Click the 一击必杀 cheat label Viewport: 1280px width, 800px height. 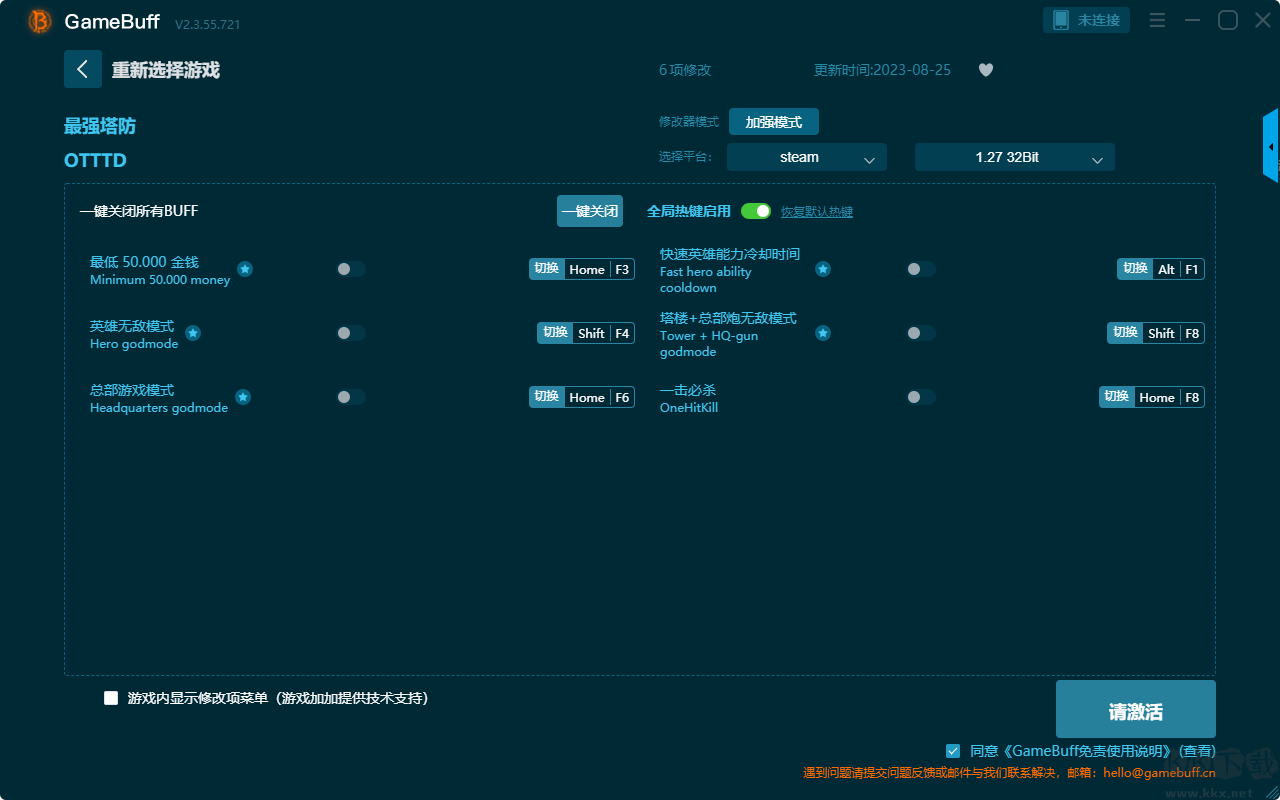click(x=688, y=390)
